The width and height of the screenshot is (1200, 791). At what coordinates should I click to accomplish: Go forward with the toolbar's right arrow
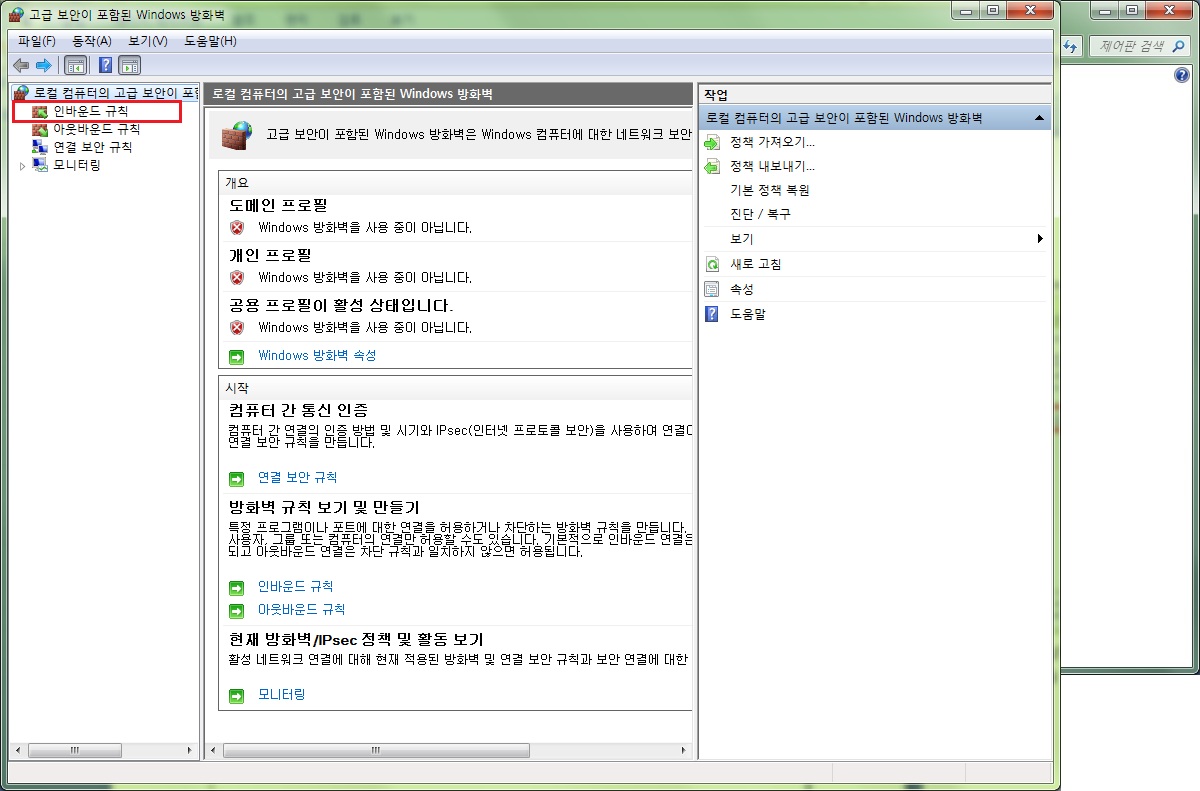pyautogui.click(x=43, y=65)
